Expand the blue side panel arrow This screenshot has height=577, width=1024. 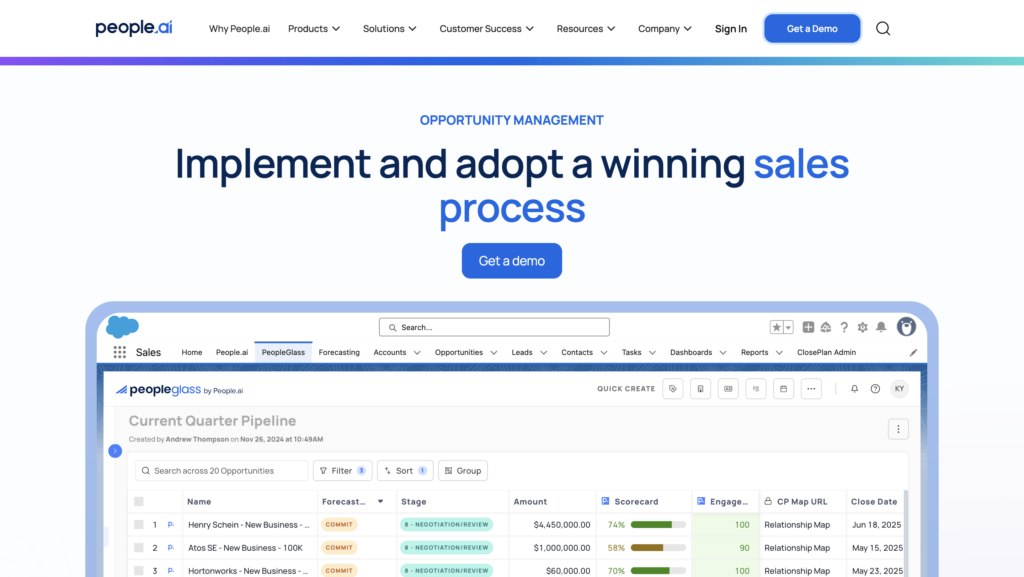115,451
